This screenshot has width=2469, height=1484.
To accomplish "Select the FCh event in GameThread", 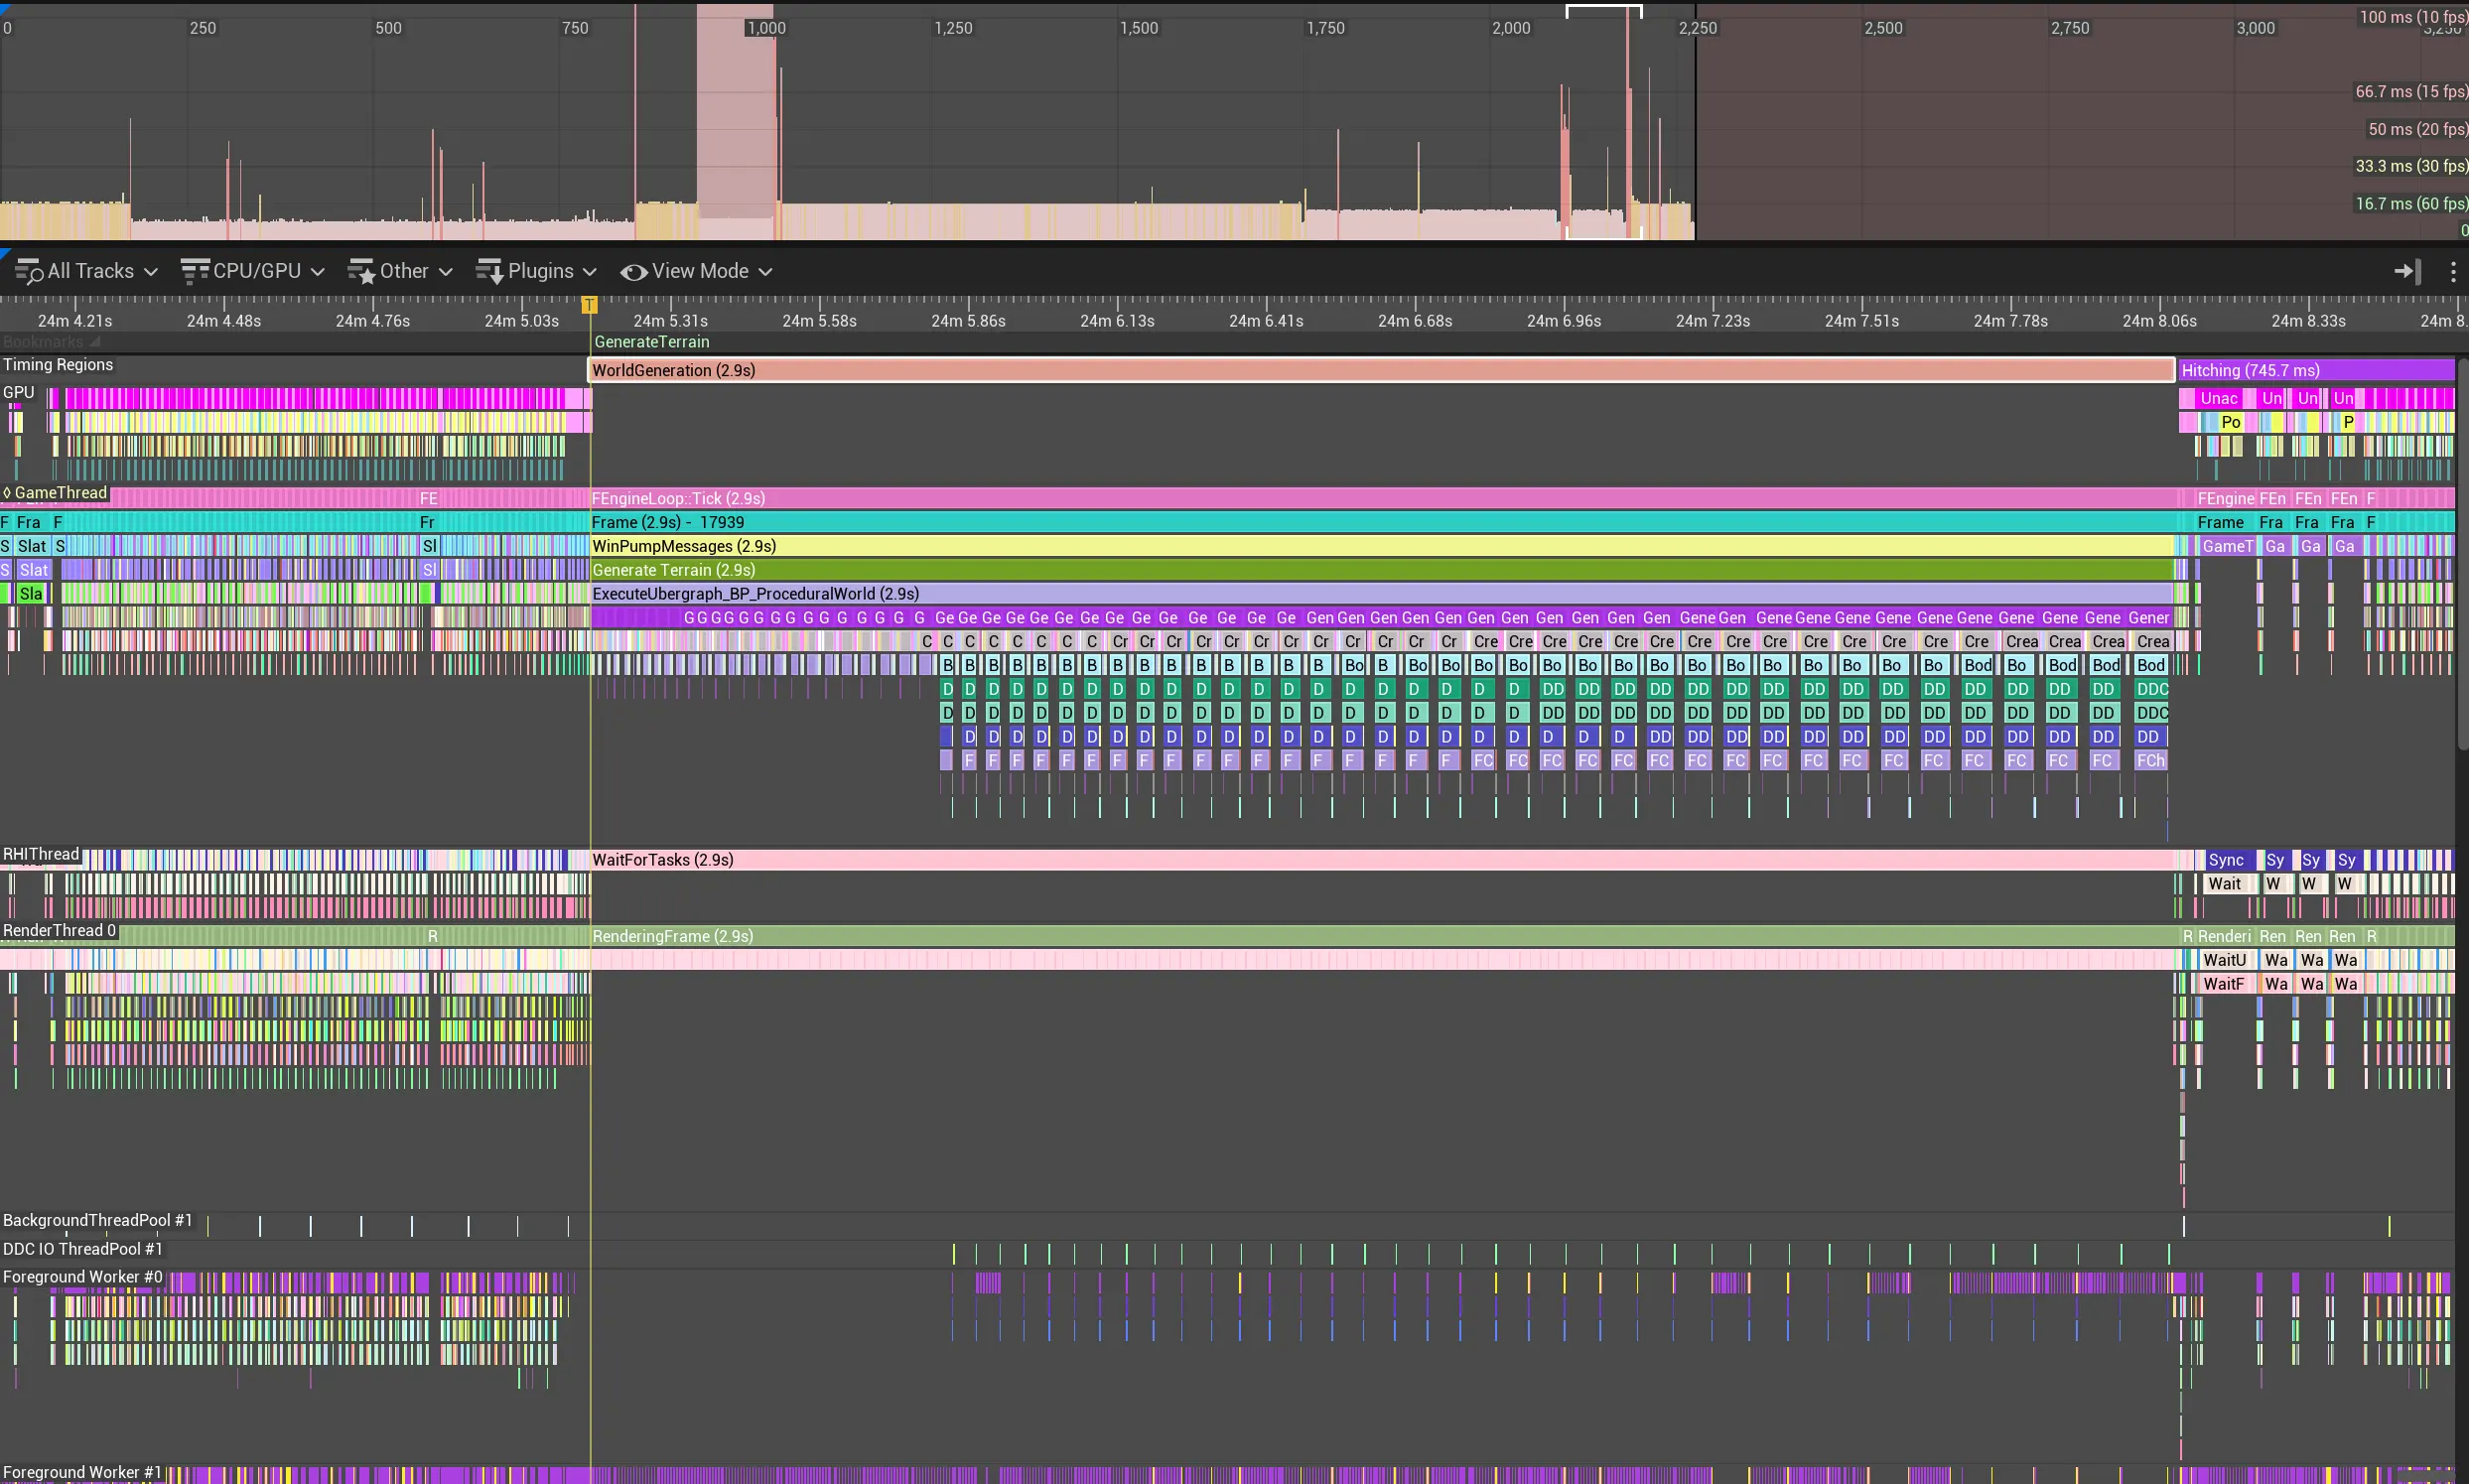I will tap(2151, 761).
